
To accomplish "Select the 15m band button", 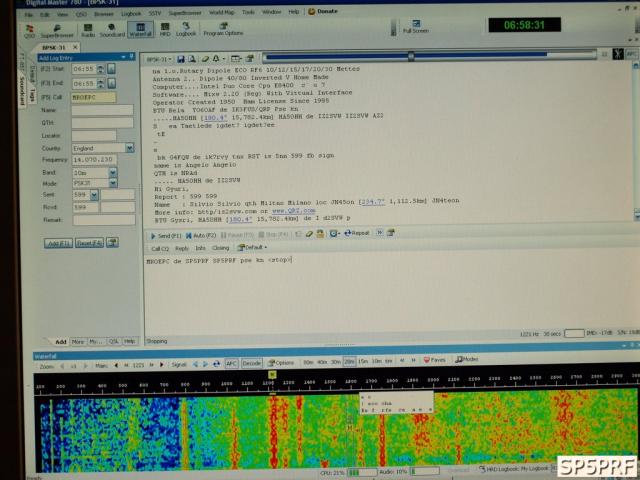I will coord(362,361).
